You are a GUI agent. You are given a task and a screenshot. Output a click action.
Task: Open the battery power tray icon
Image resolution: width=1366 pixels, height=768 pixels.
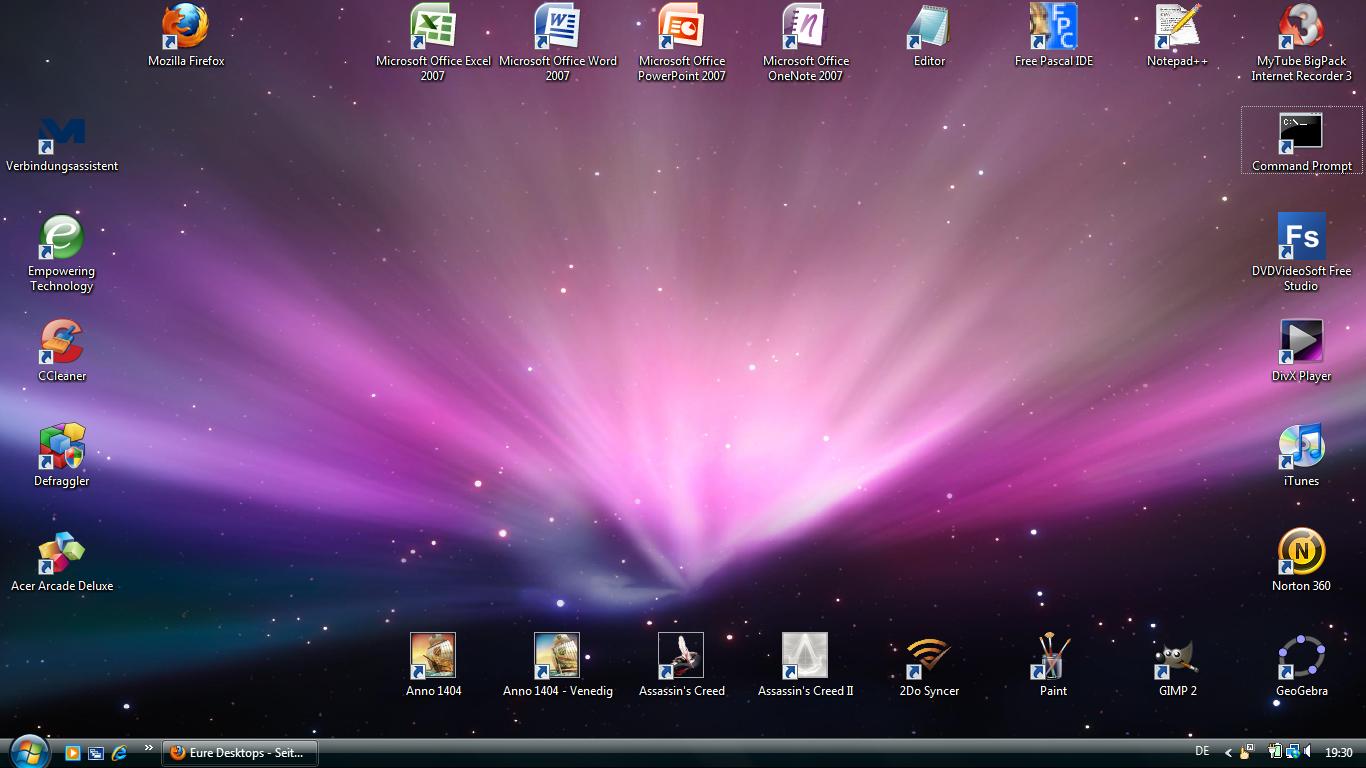[1275, 752]
